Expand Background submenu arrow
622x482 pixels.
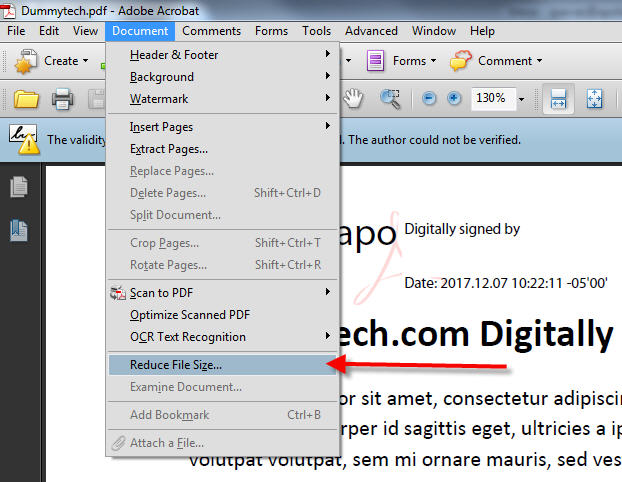click(x=328, y=75)
